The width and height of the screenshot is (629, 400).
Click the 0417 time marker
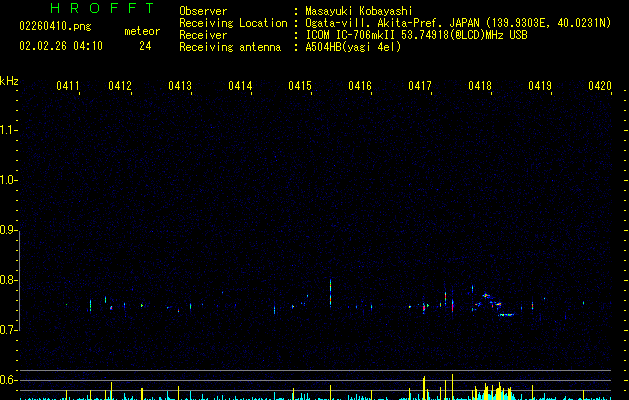[x=420, y=86]
